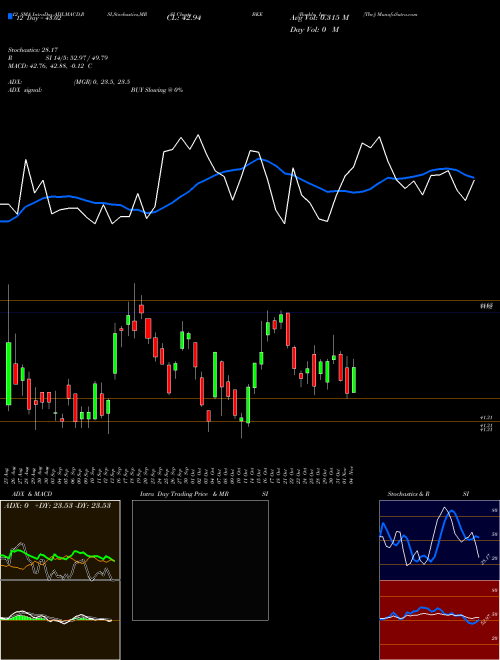This screenshot has width=500, height=660.
Task: Click the '(MGR) 0, 23.5, 23.5' ADX values
Action: 101,82
